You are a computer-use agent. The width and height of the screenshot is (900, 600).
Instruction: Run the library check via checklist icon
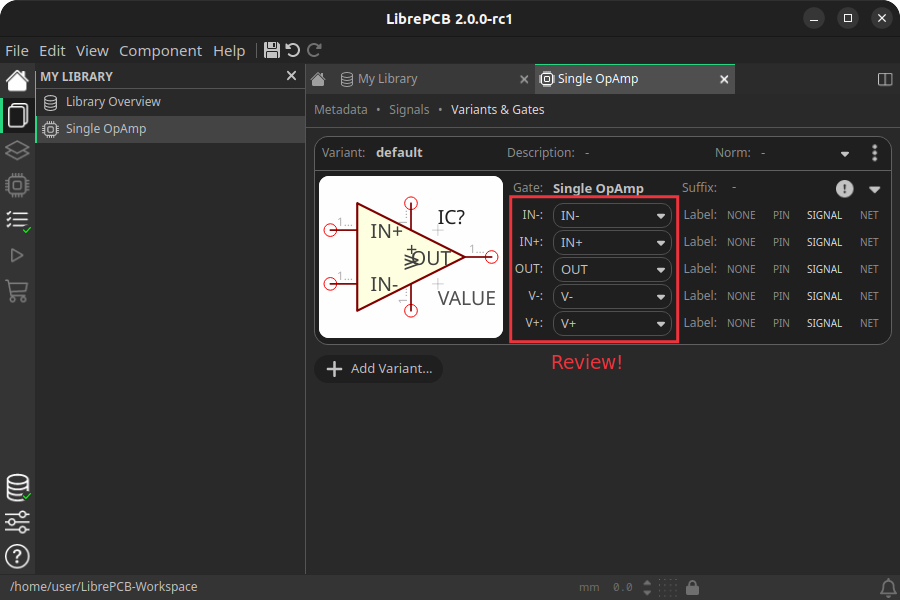click(x=16, y=220)
